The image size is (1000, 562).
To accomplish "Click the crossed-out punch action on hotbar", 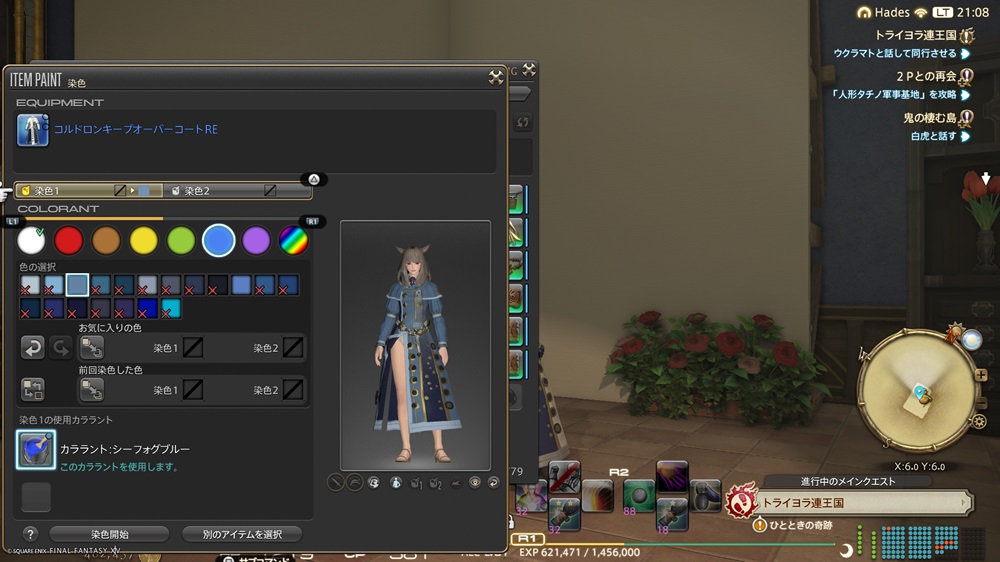I will click(564, 477).
